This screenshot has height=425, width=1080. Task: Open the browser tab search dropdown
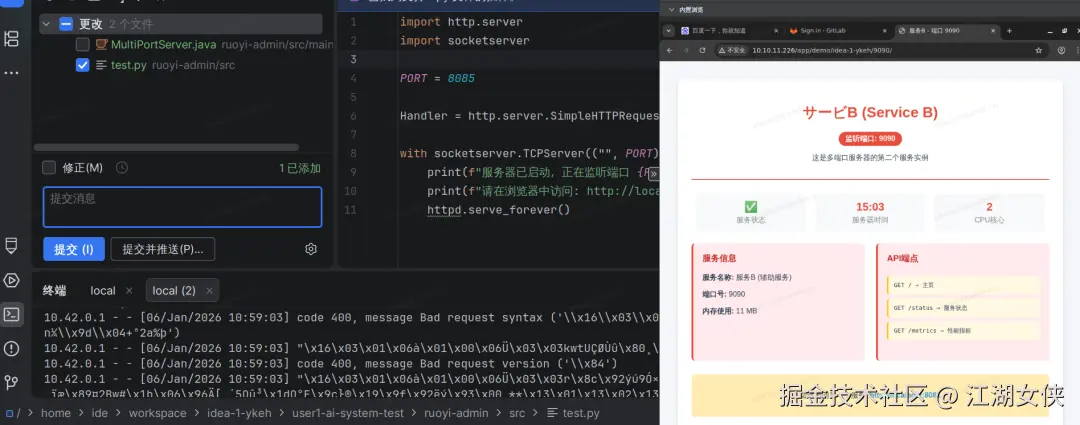point(667,31)
